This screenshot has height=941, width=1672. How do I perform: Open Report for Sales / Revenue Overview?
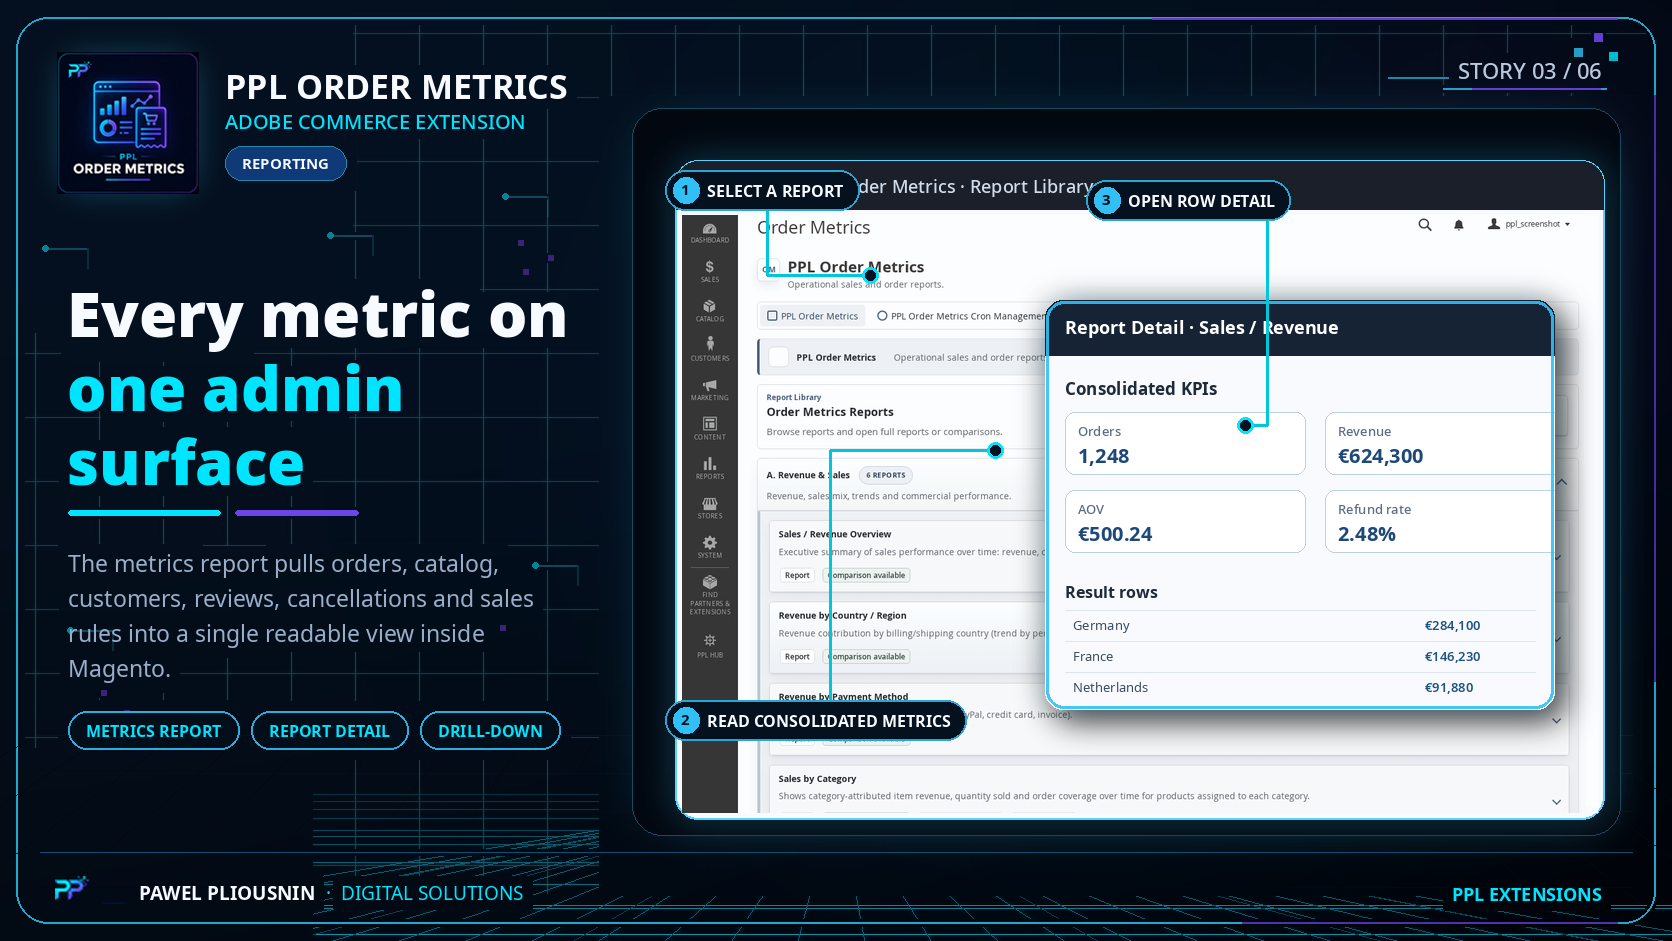pyautogui.click(x=797, y=575)
